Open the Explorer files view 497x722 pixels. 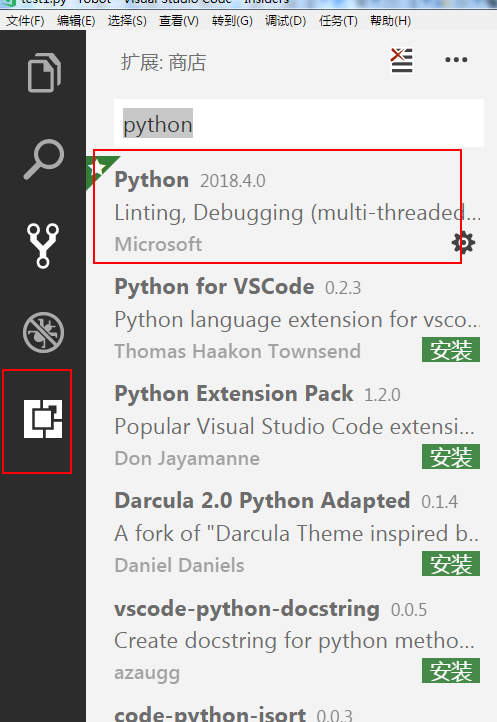[x=44, y=73]
